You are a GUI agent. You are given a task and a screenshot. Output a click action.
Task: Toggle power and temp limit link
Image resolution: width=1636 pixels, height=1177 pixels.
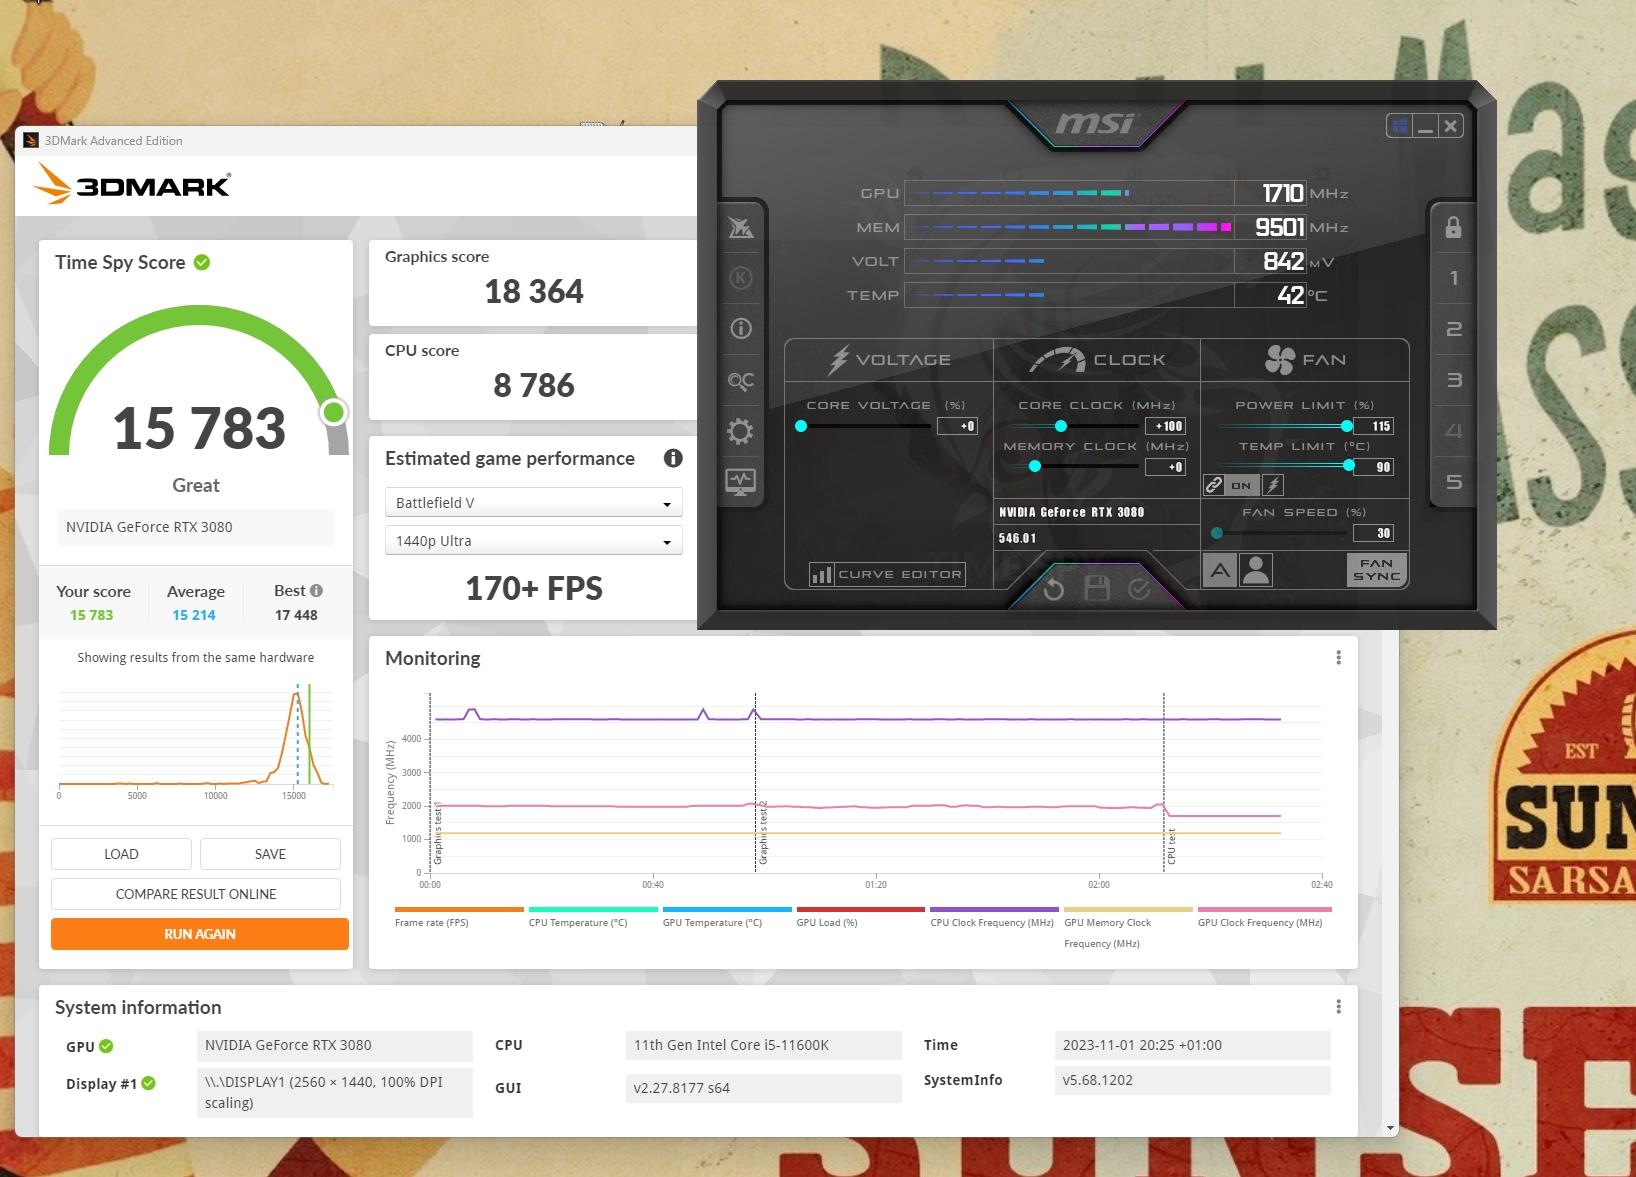click(1214, 485)
